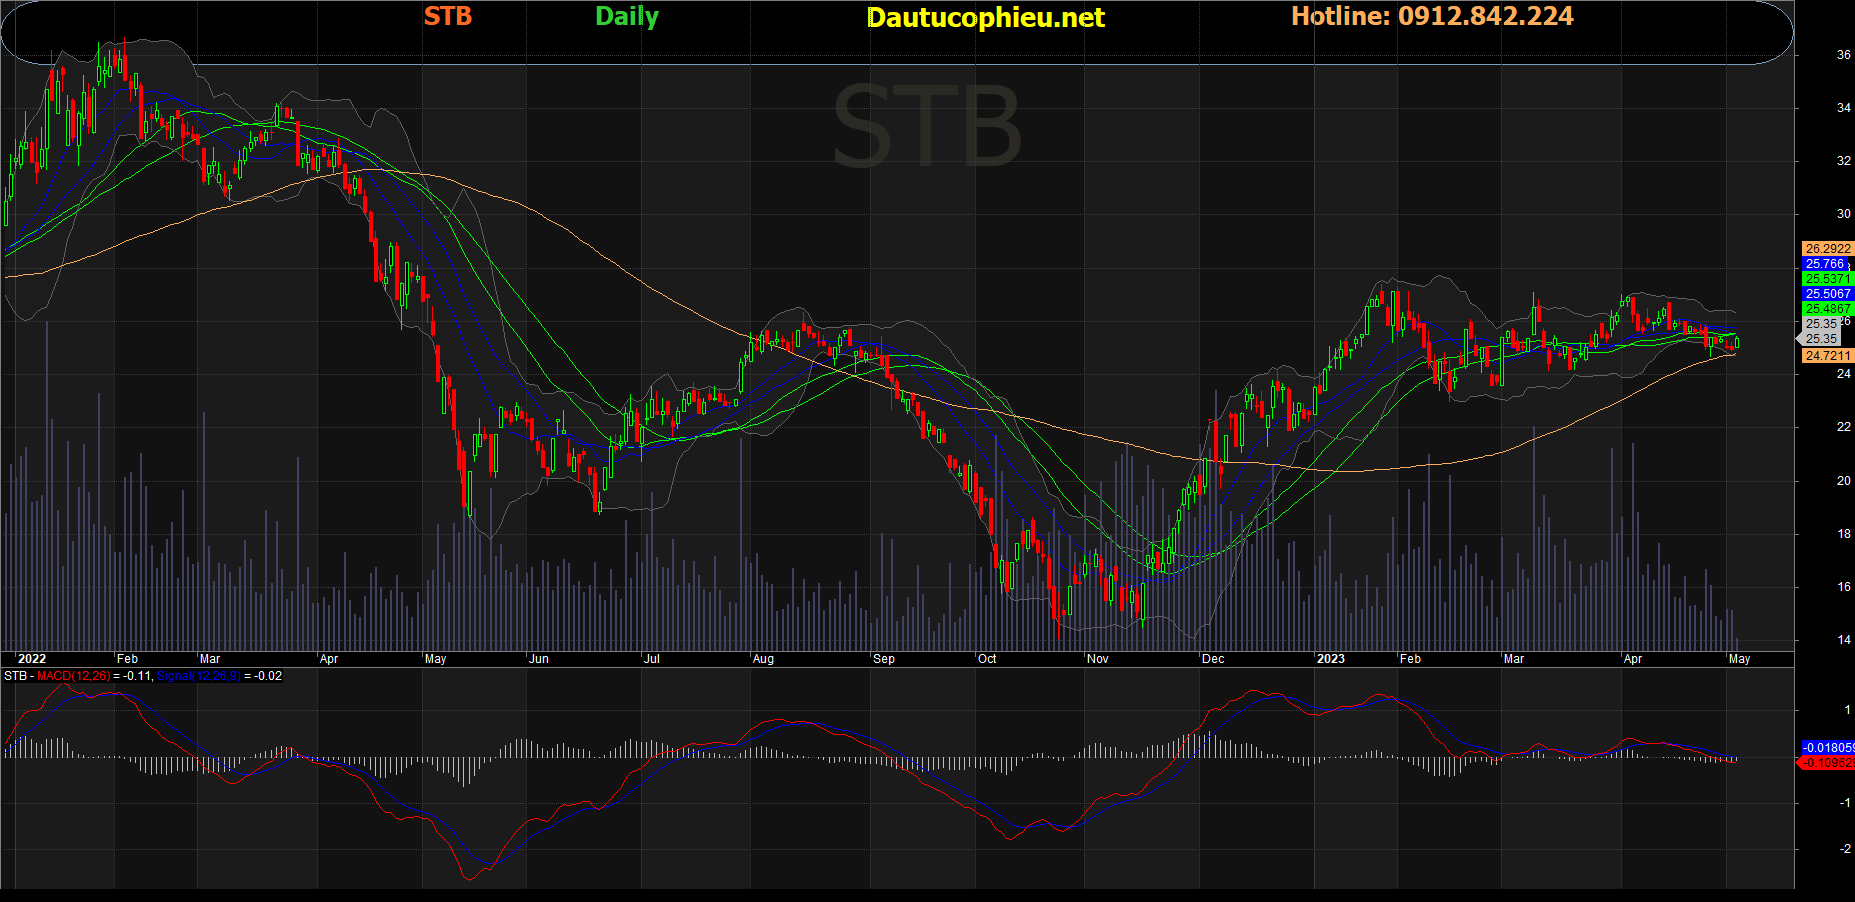Screen dimensions: 1855x902
Task: Click the blue 25.5067 price label
Action: coord(1827,294)
